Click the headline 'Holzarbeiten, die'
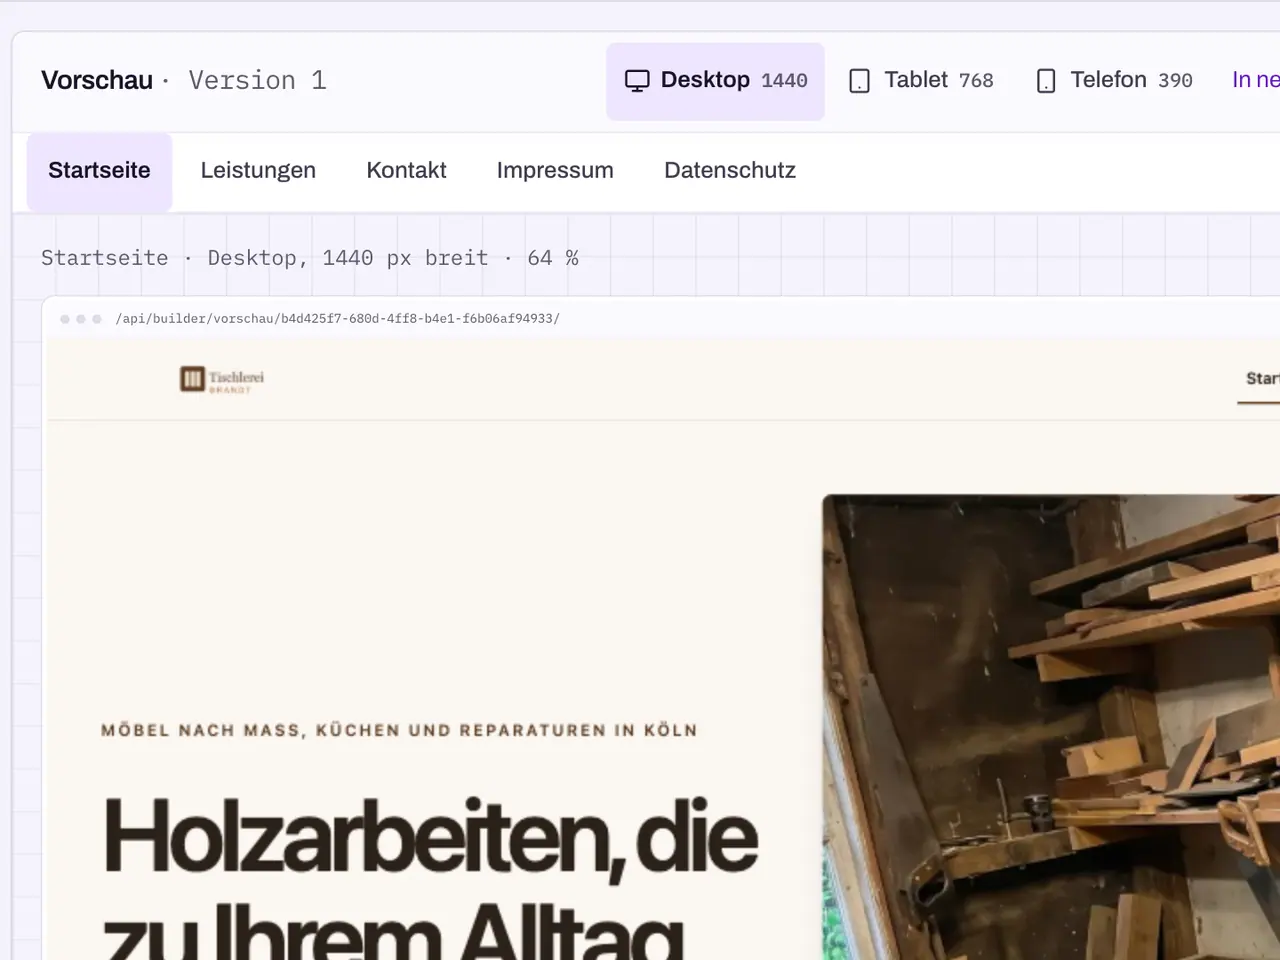1280x960 pixels. click(x=431, y=836)
